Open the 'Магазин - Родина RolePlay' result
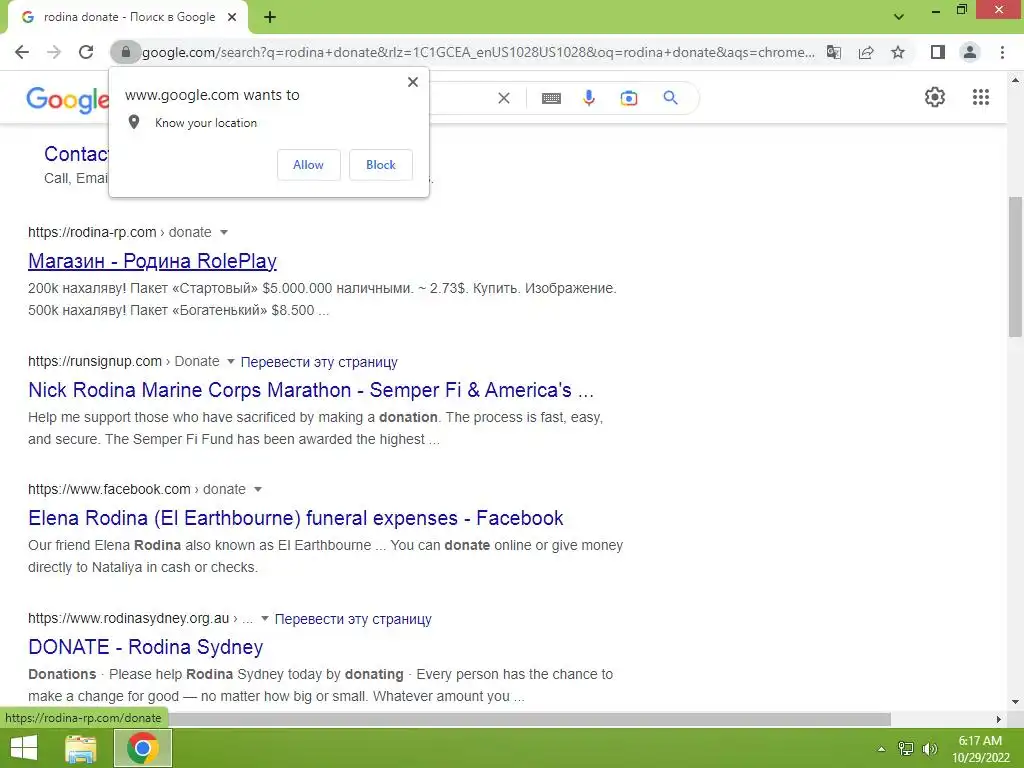 click(152, 261)
